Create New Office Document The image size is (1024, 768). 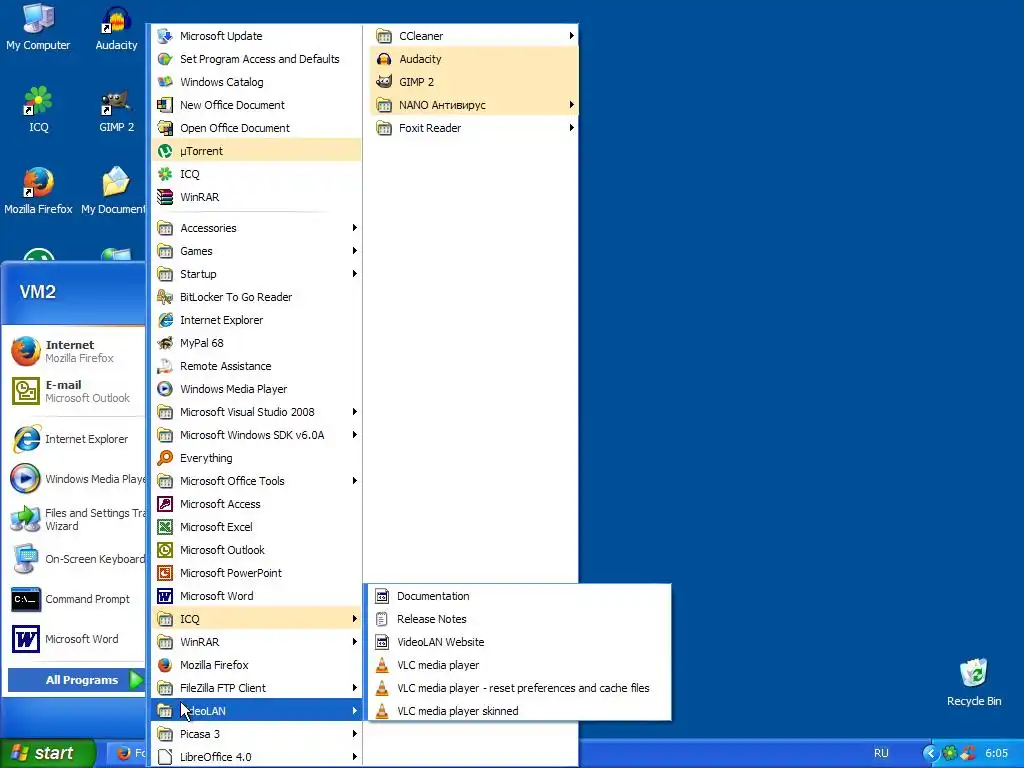click(x=256, y=104)
